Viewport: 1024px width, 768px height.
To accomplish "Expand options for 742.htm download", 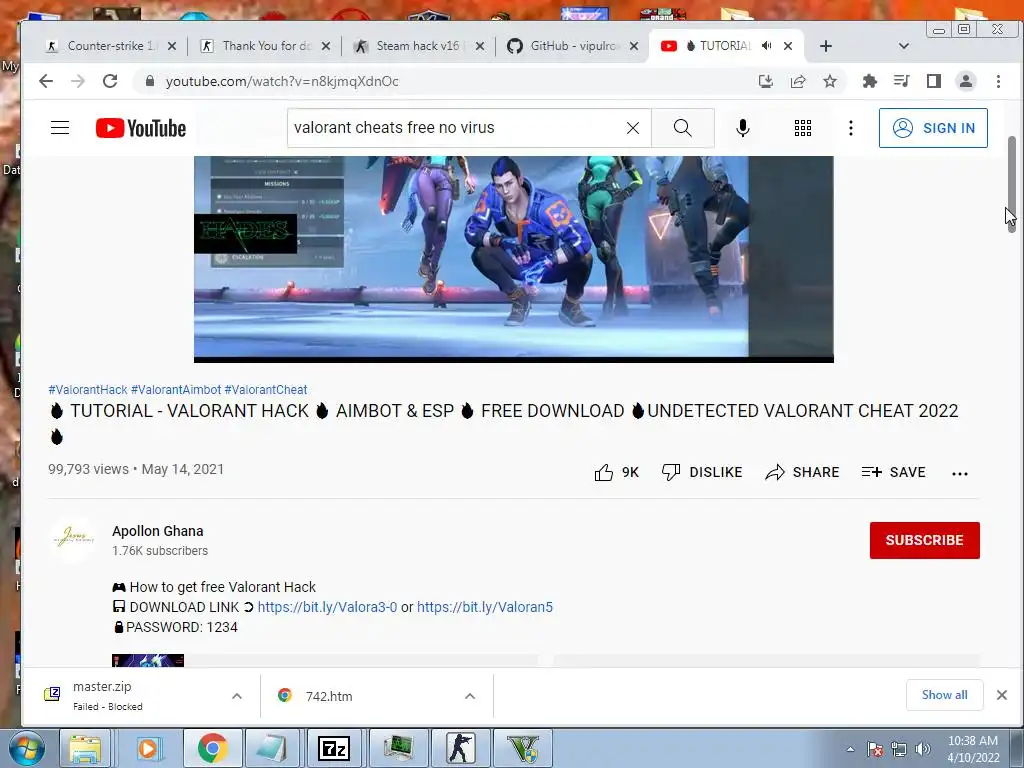I will click(x=470, y=696).
